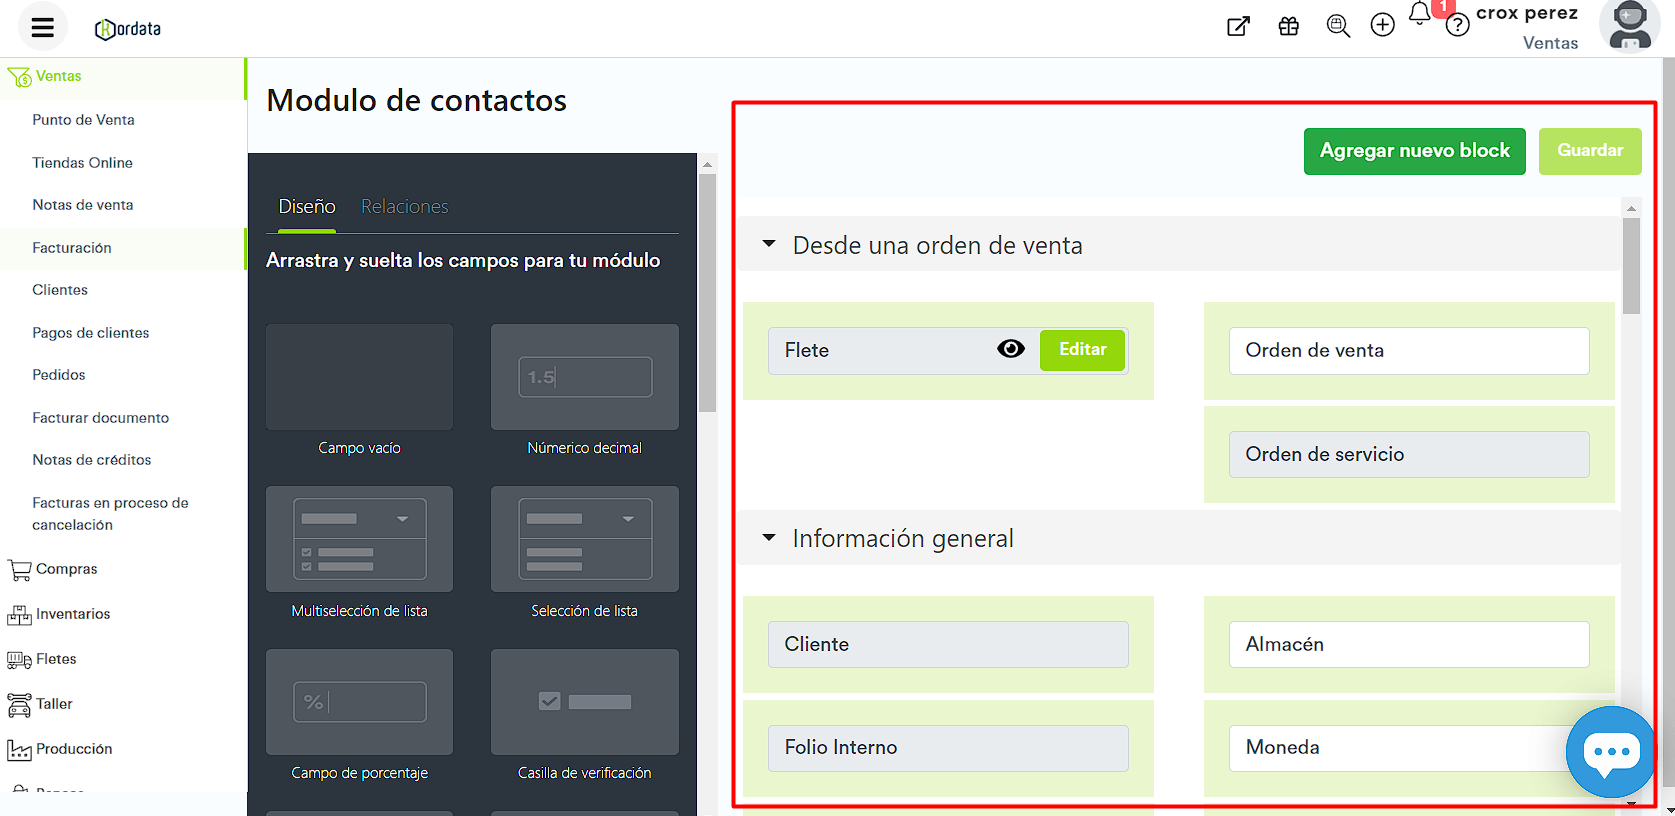Click the field palette vertical scrollbar

707,292
